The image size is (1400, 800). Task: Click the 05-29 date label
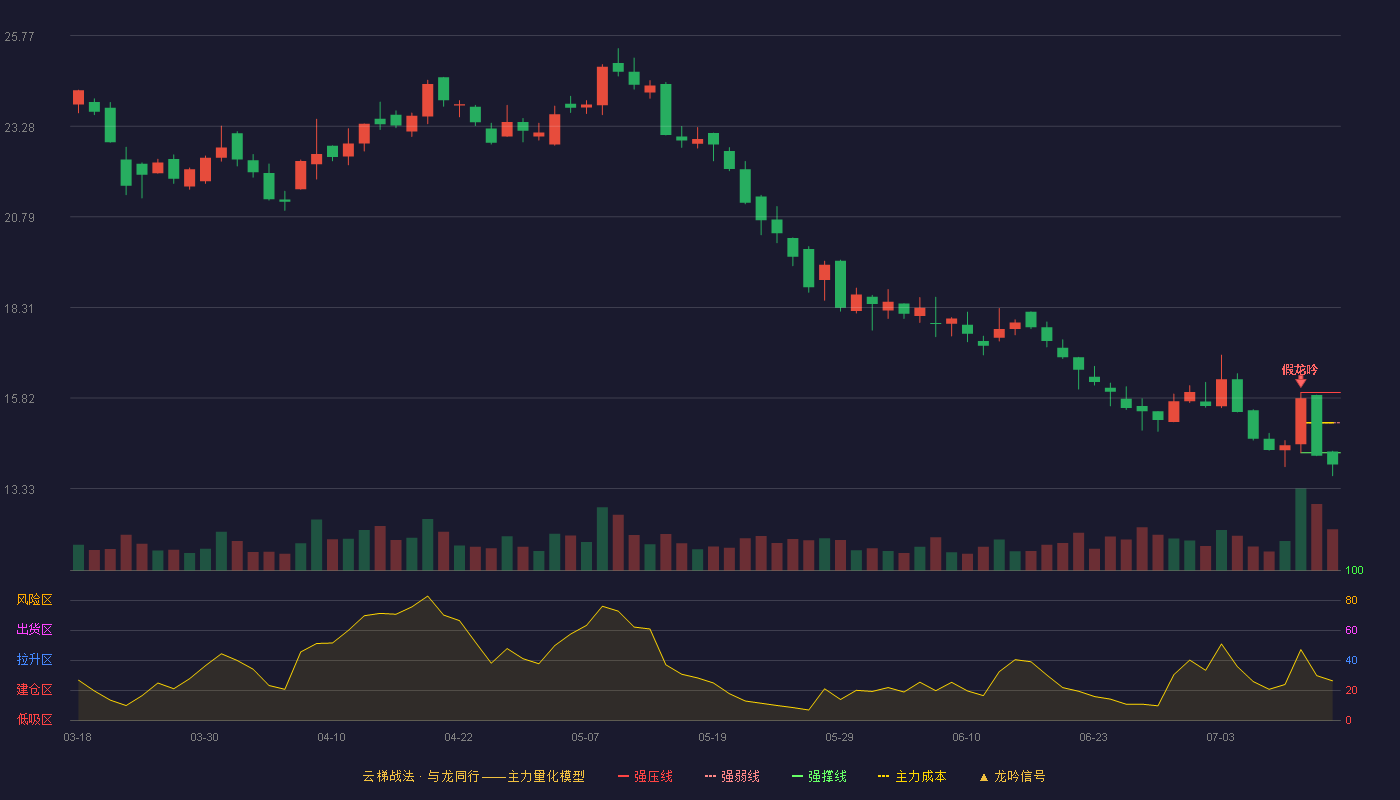click(x=839, y=737)
